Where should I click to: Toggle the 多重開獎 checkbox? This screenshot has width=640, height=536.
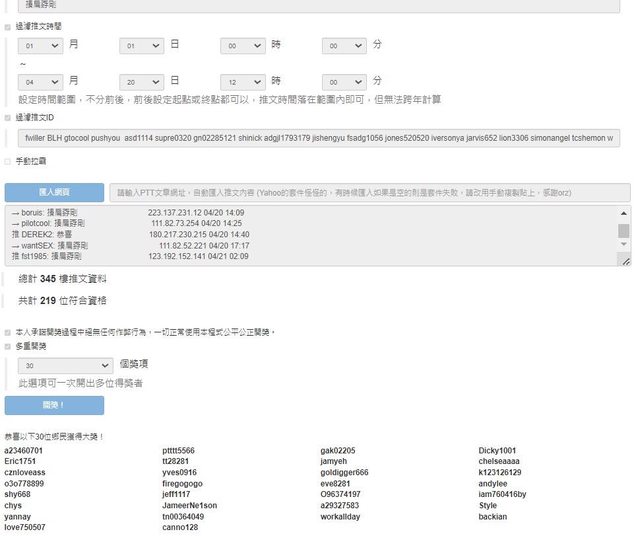8,346
